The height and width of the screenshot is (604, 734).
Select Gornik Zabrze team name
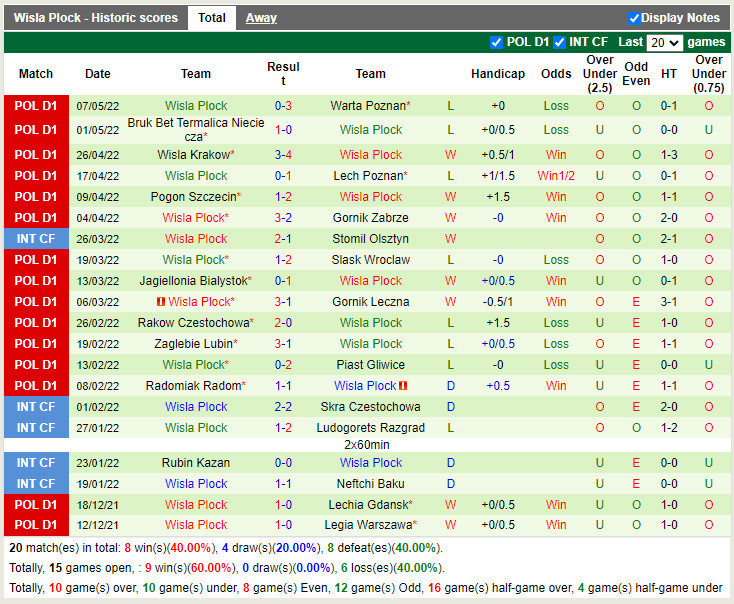(370, 218)
